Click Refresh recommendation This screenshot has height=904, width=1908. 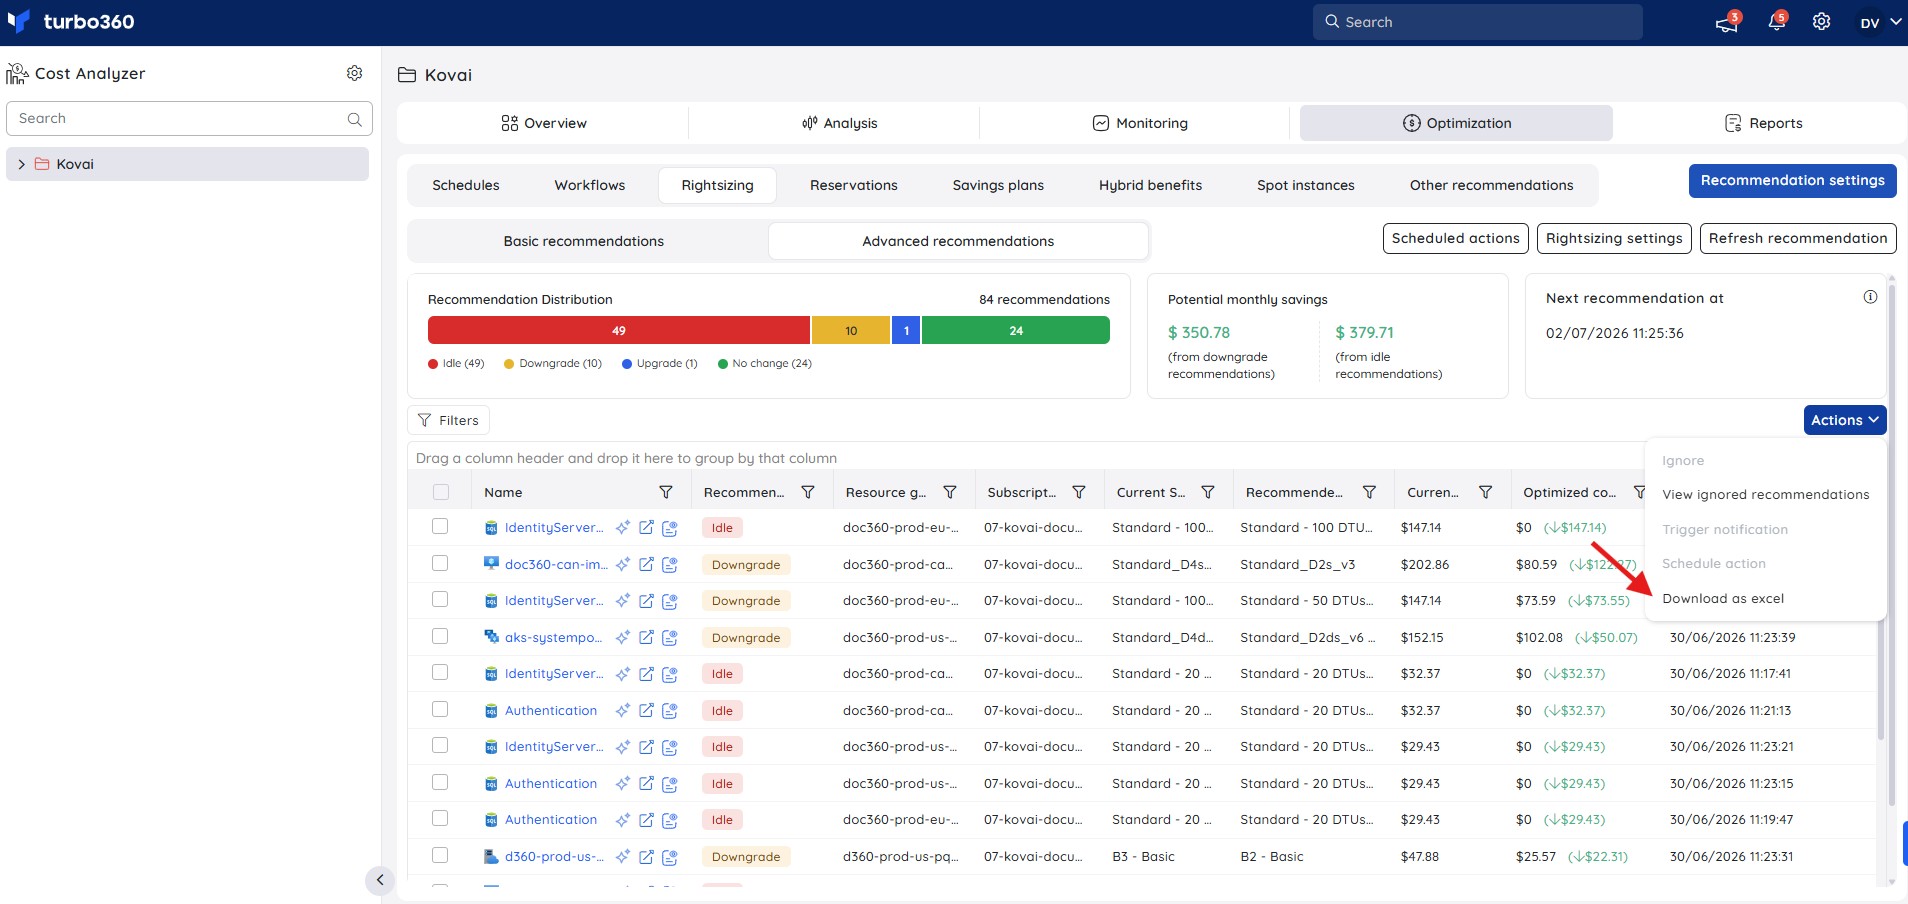pyautogui.click(x=1798, y=238)
